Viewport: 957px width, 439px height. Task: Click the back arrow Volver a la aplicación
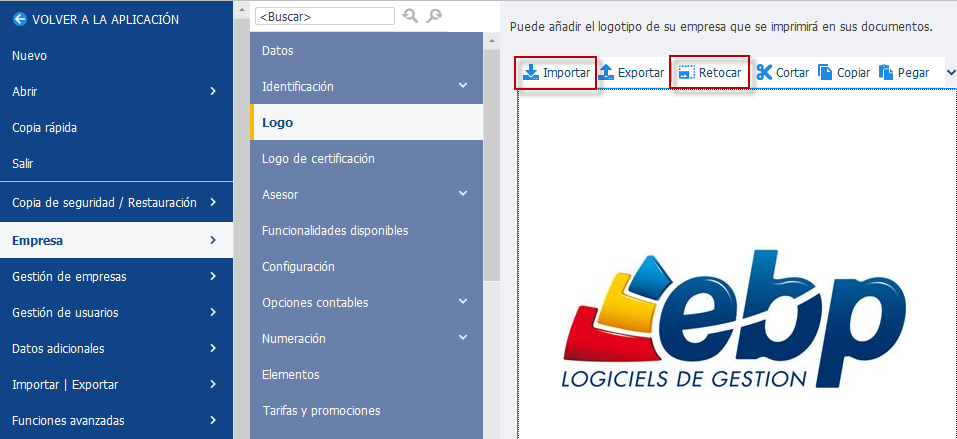(x=20, y=20)
